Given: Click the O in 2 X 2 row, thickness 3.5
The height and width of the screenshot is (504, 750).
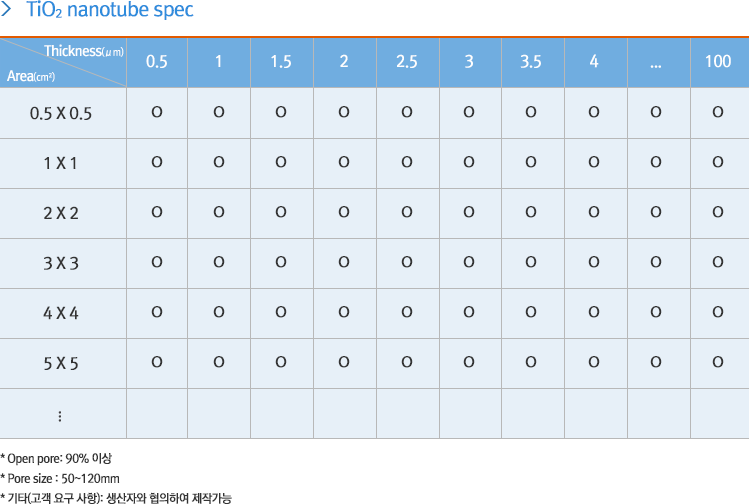Looking at the screenshot, I should point(531,212).
